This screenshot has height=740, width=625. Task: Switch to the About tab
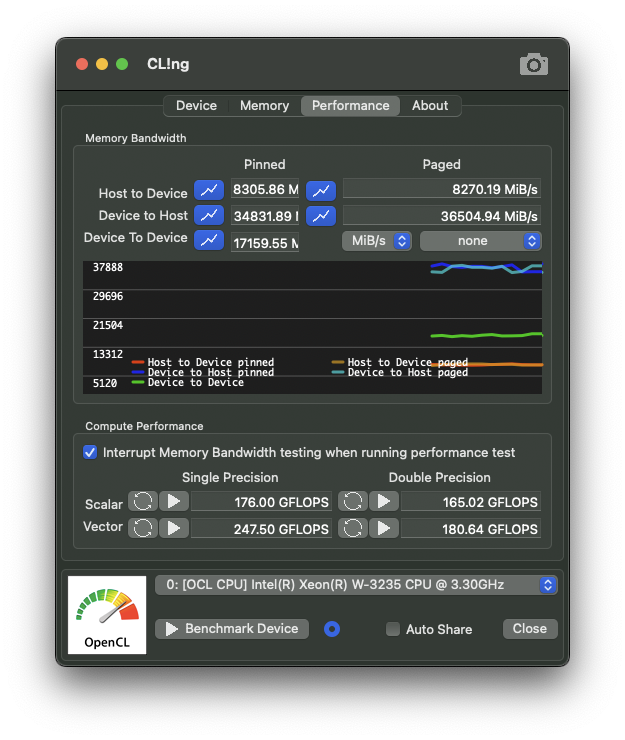pos(430,106)
